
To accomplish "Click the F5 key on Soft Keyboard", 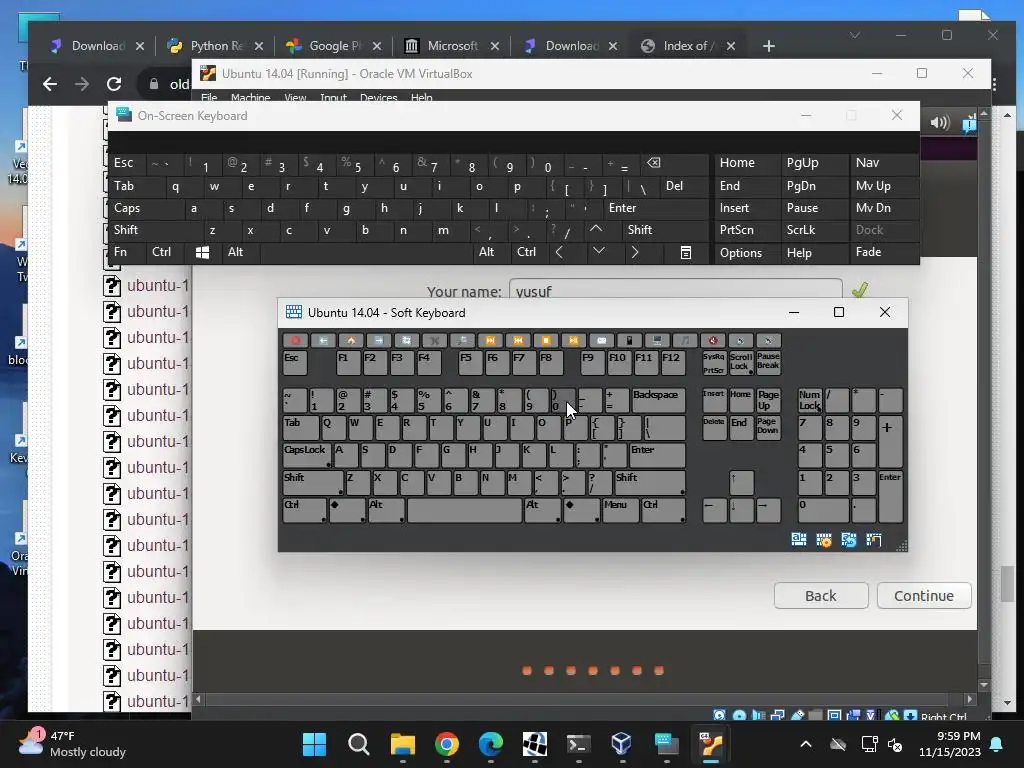I will point(470,363).
